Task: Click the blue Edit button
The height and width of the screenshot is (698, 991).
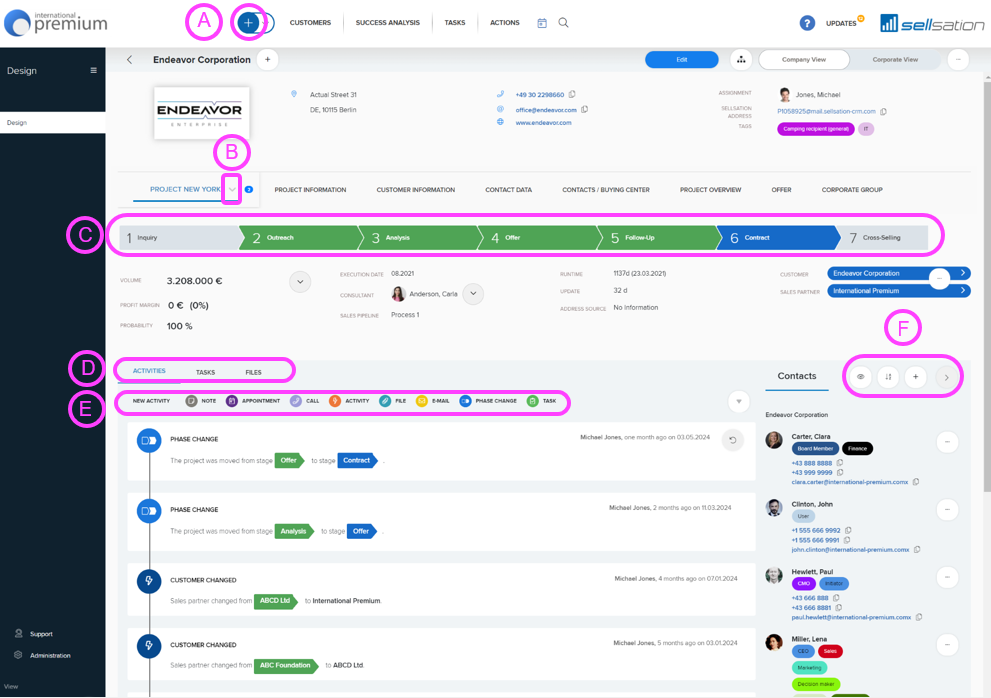Action: 681,59
